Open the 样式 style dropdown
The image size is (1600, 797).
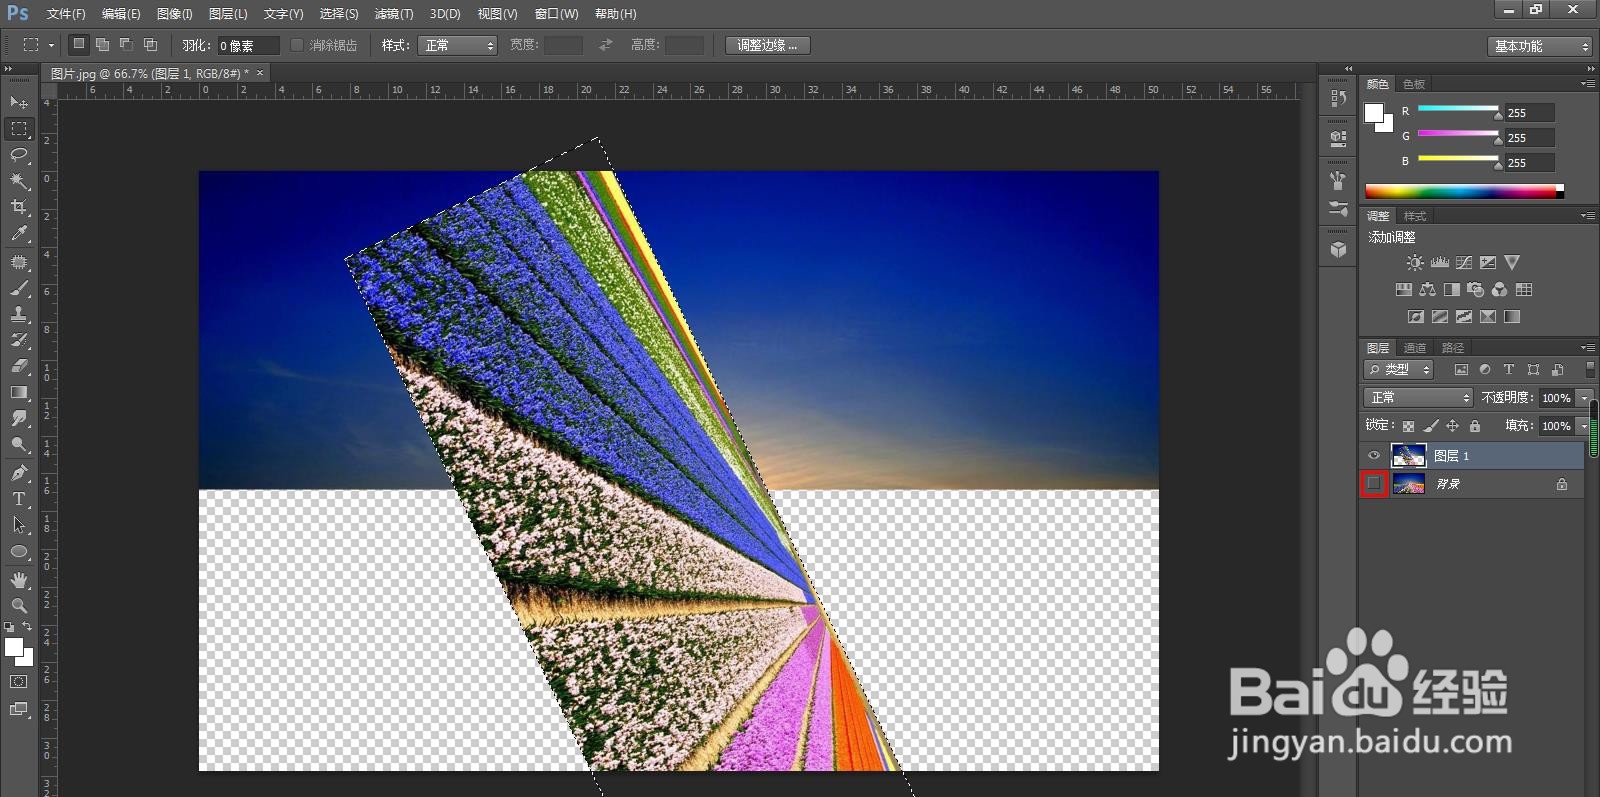click(x=457, y=45)
